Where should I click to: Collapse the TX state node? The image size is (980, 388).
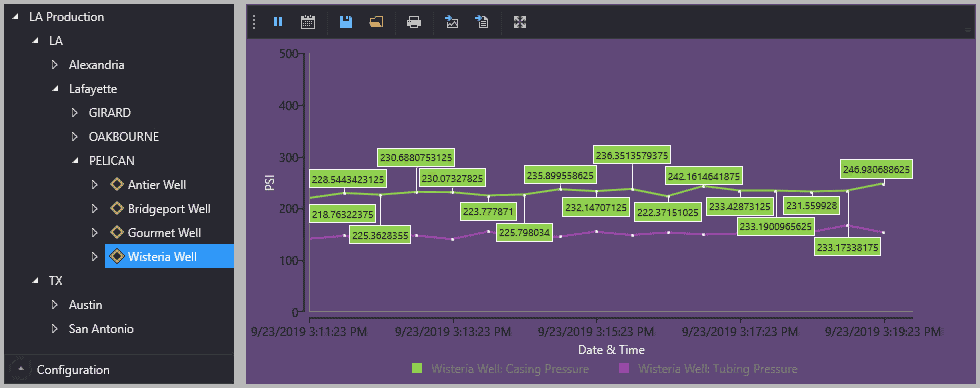[x=35, y=281]
